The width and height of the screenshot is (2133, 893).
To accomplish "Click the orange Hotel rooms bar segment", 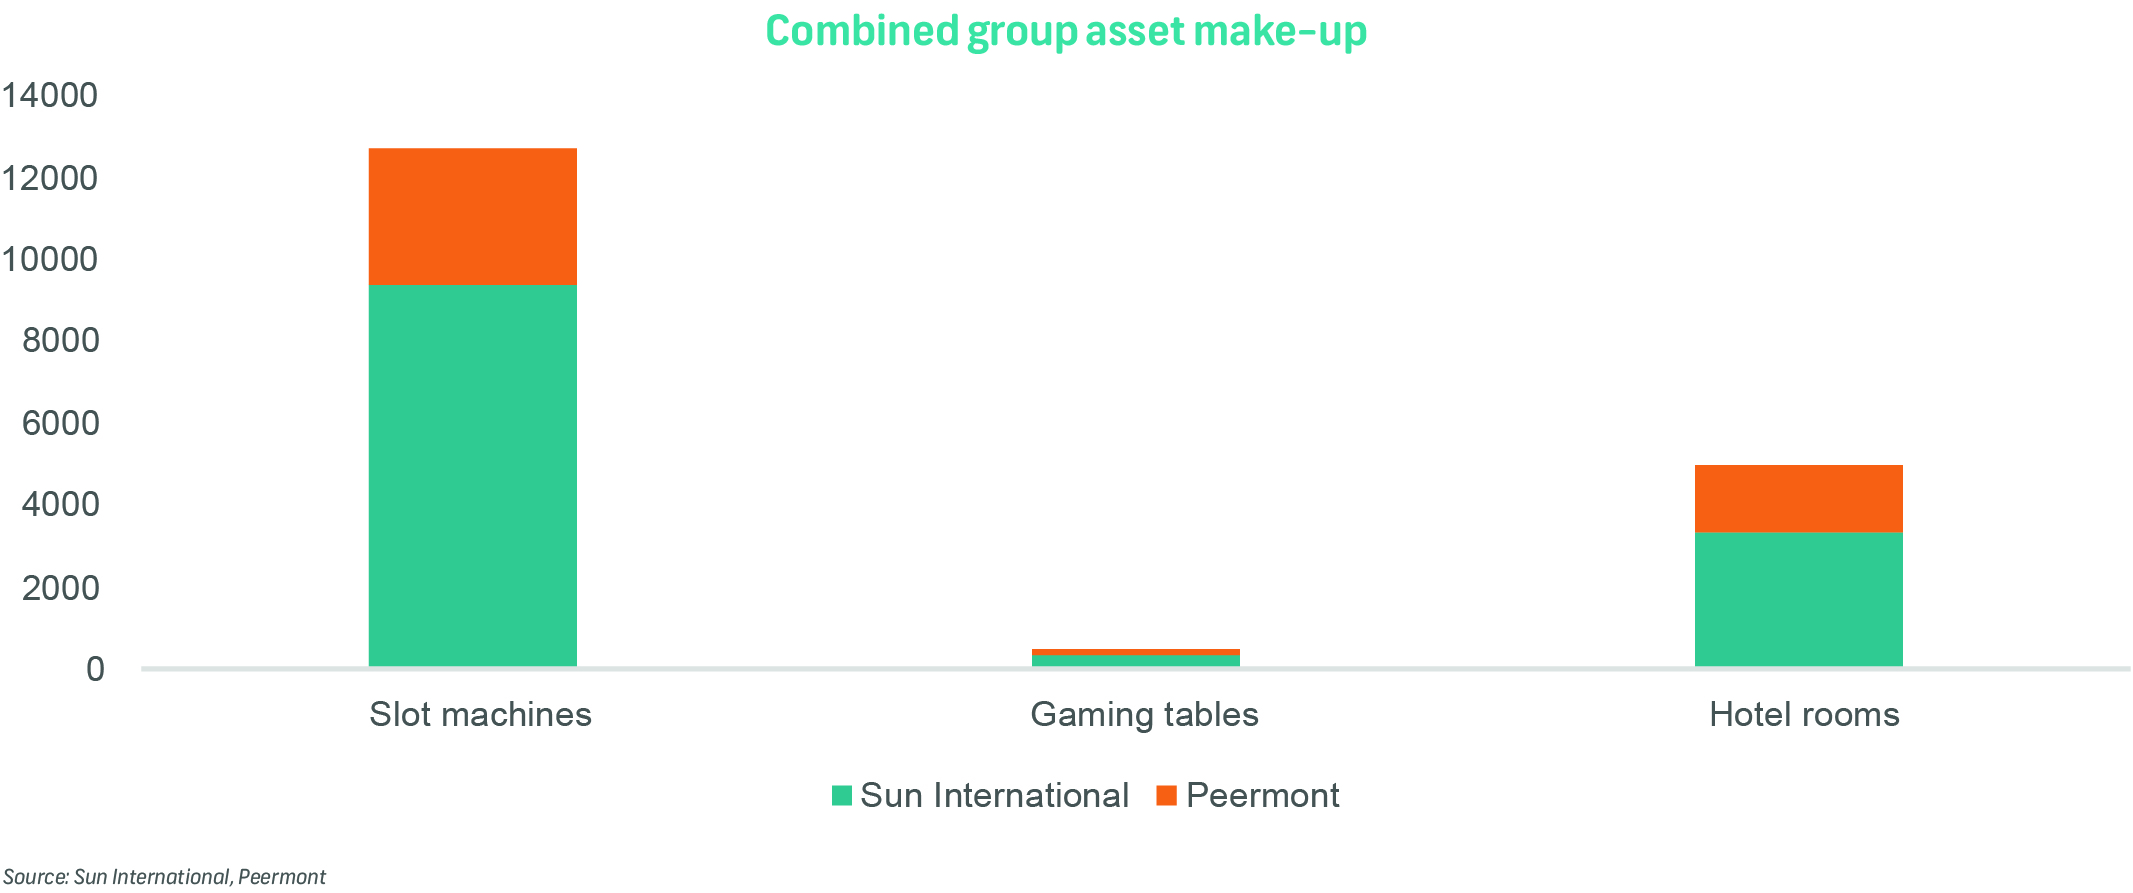I will pyautogui.click(x=1799, y=498).
